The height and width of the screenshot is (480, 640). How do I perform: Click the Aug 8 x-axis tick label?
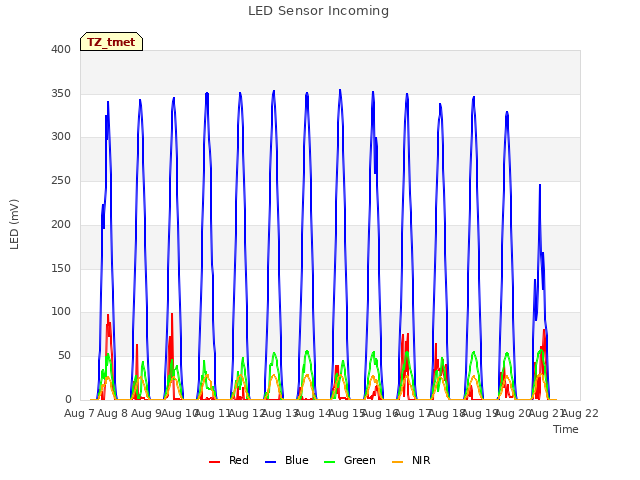(113, 413)
